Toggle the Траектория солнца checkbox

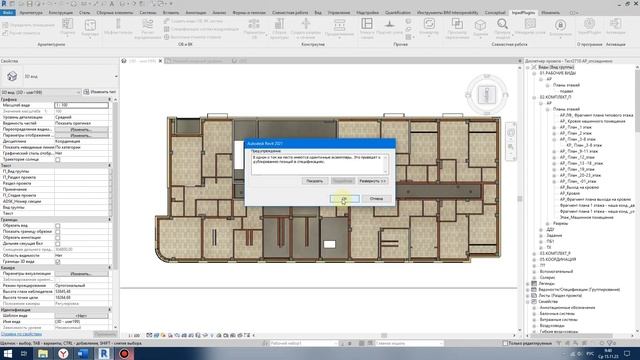pyautogui.click(x=58, y=160)
